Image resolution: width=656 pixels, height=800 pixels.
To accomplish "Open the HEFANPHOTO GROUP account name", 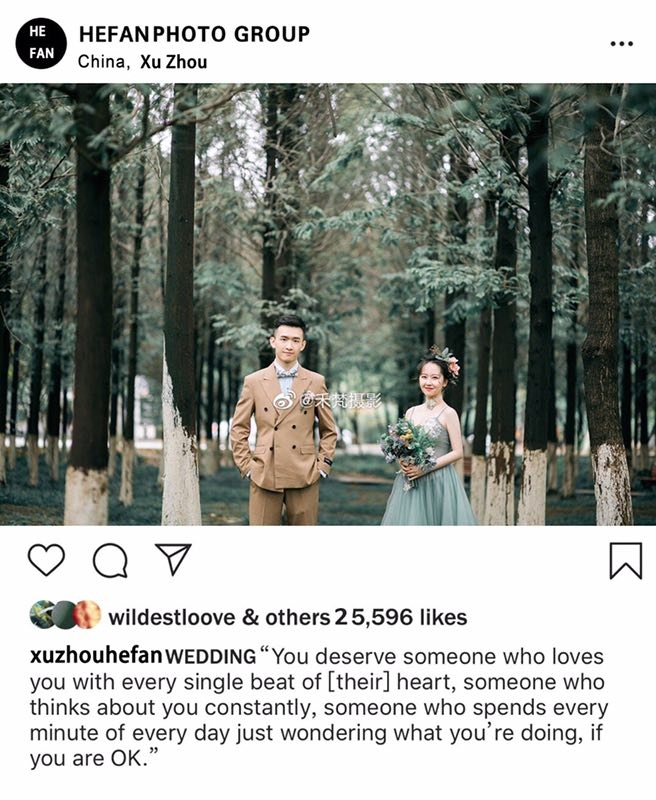I will [194, 34].
